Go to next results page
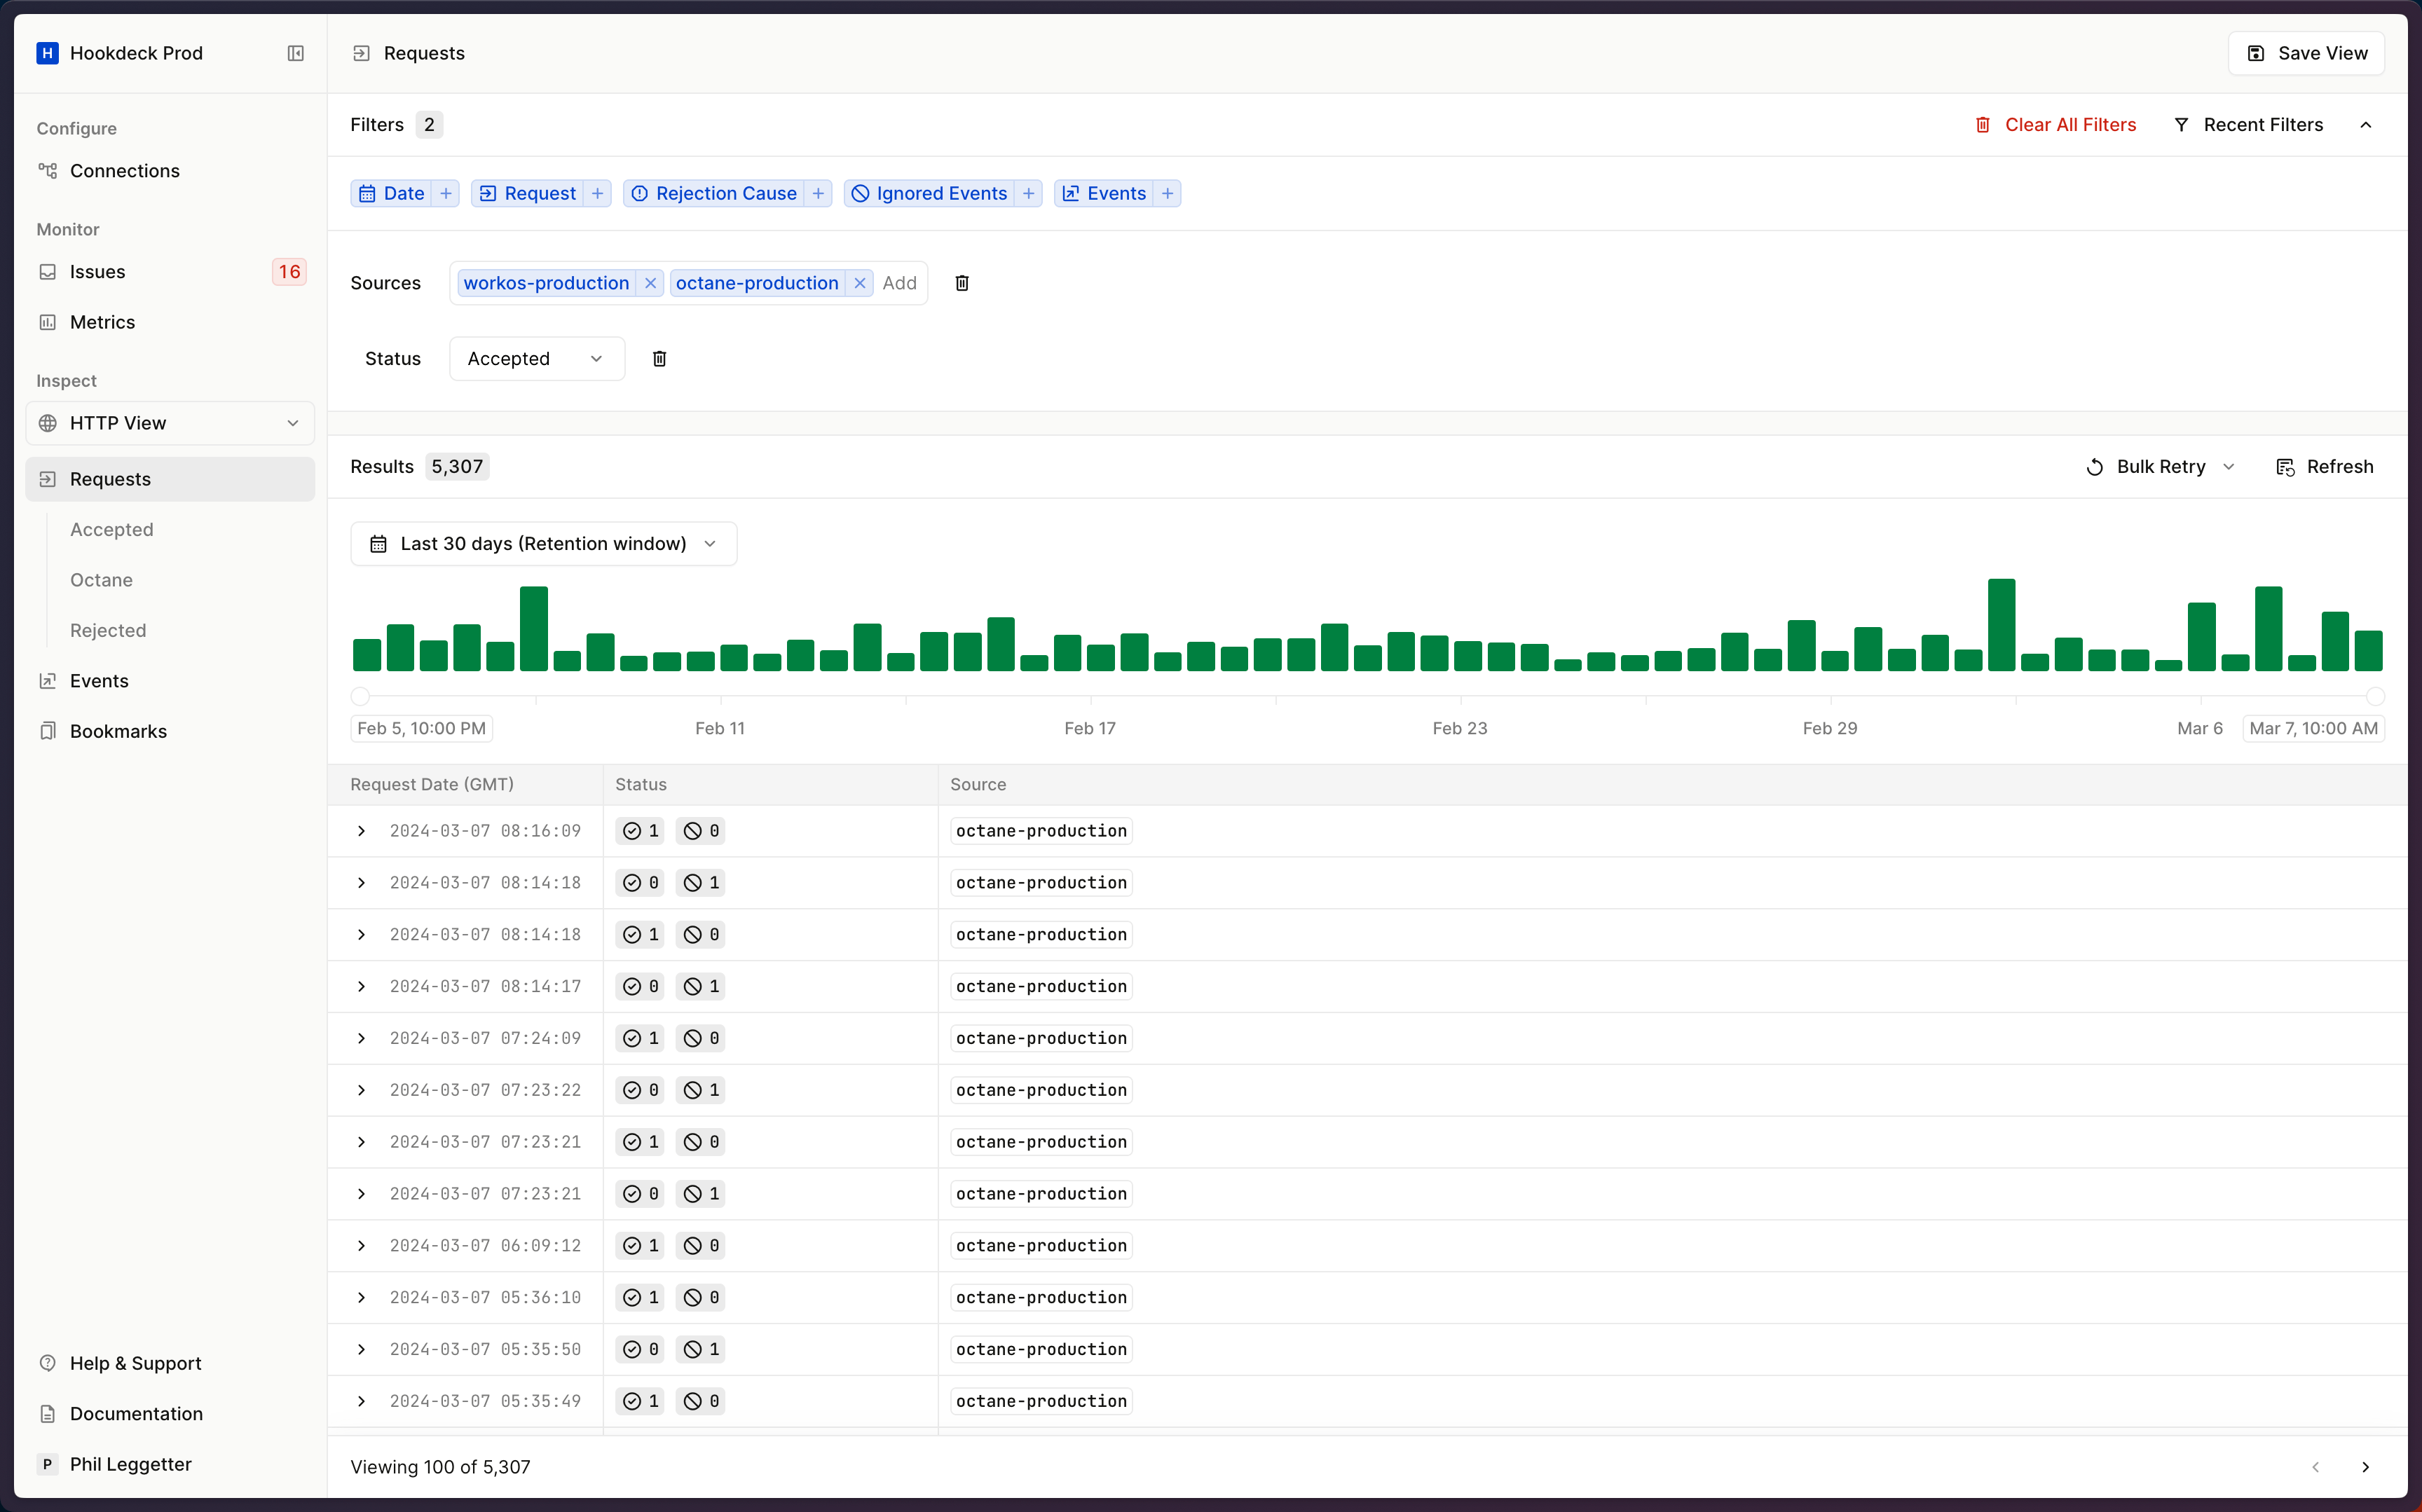 [2365, 1467]
